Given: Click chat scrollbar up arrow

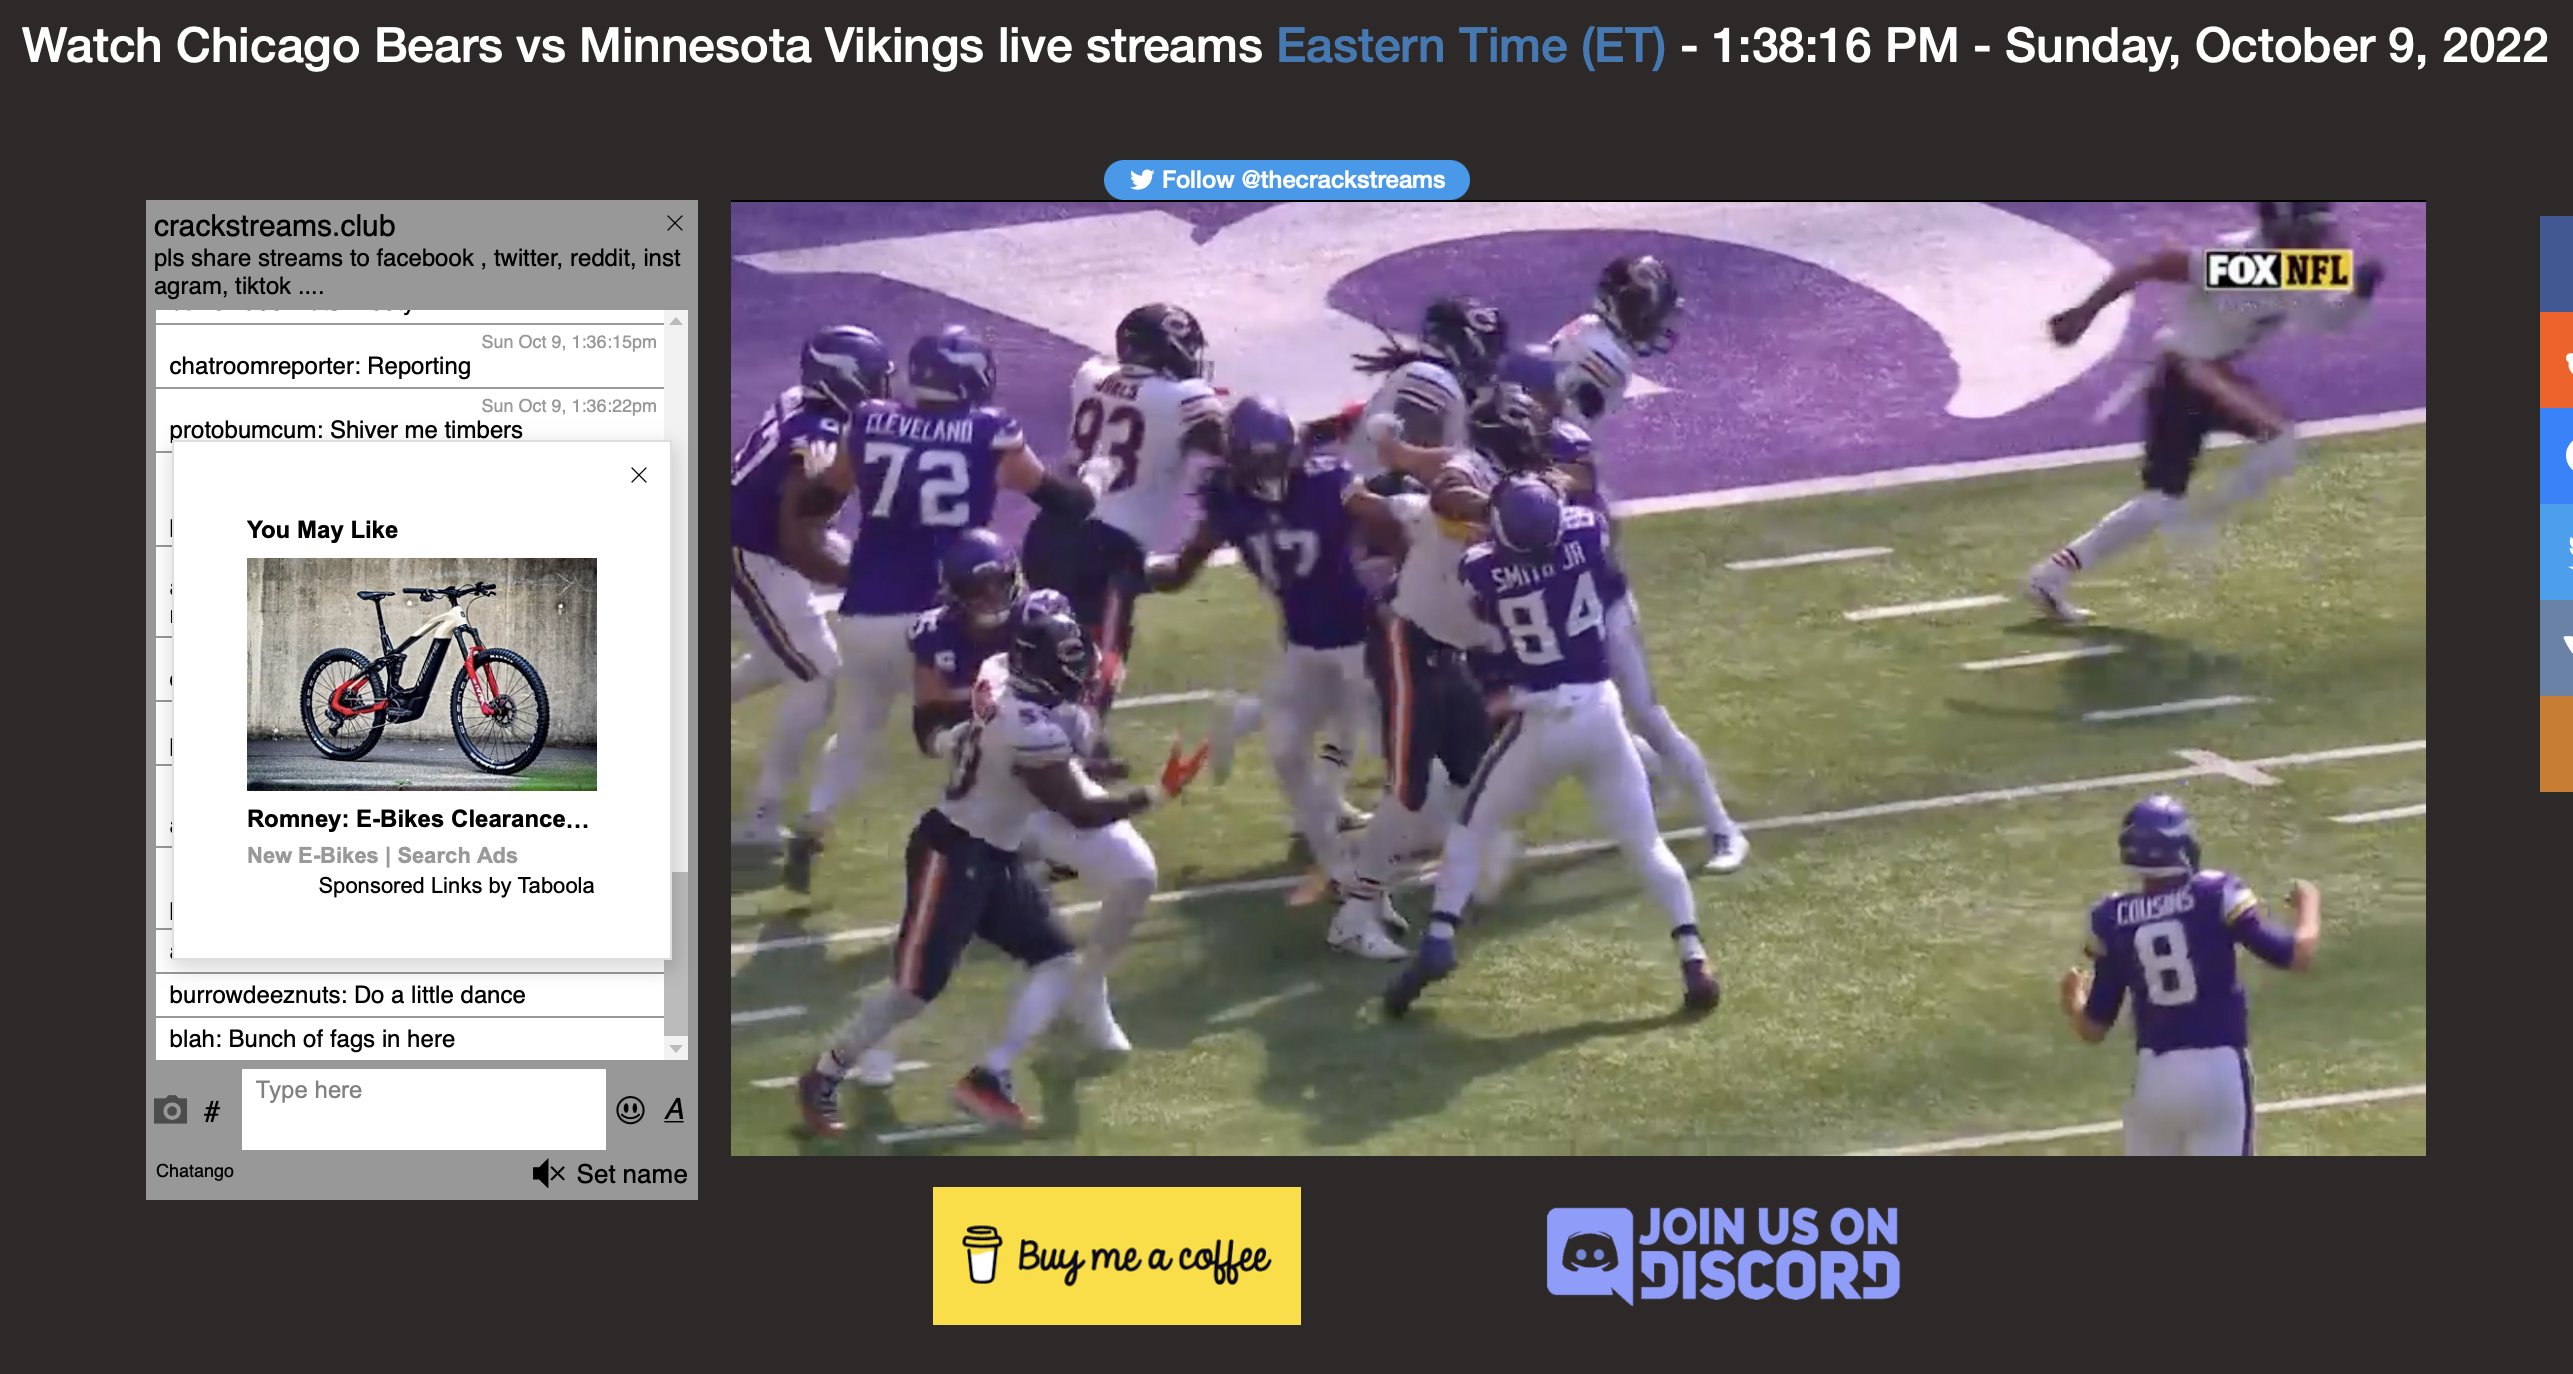Looking at the screenshot, I should point(676,321).
